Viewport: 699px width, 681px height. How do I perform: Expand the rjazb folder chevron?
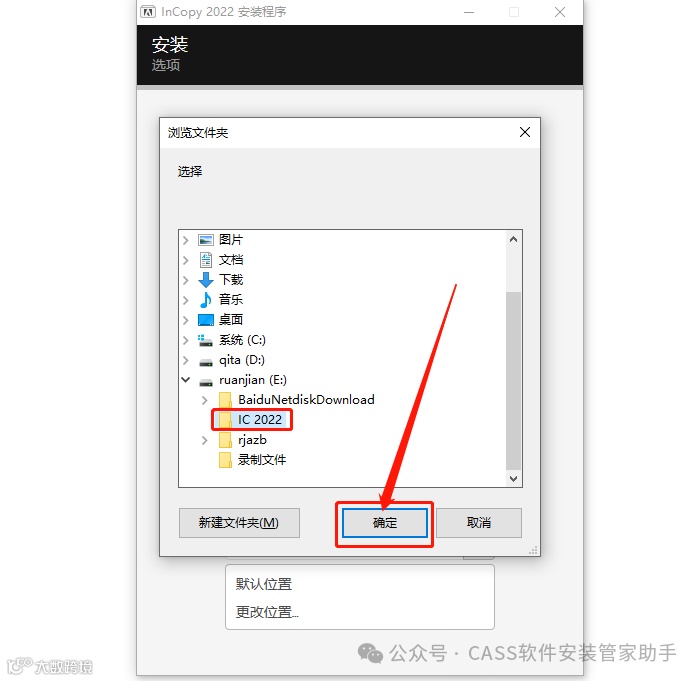click(205, 440)
